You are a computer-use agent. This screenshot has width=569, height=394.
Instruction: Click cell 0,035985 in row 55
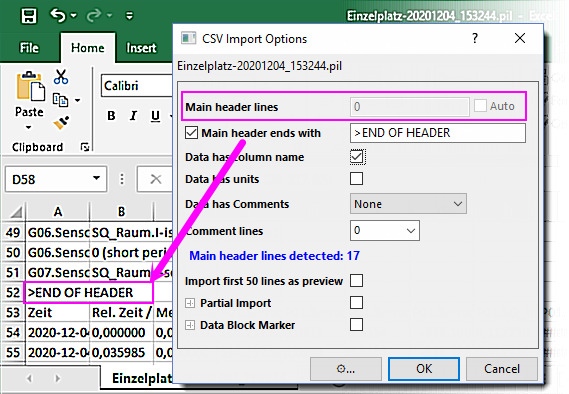click(122, 352)
